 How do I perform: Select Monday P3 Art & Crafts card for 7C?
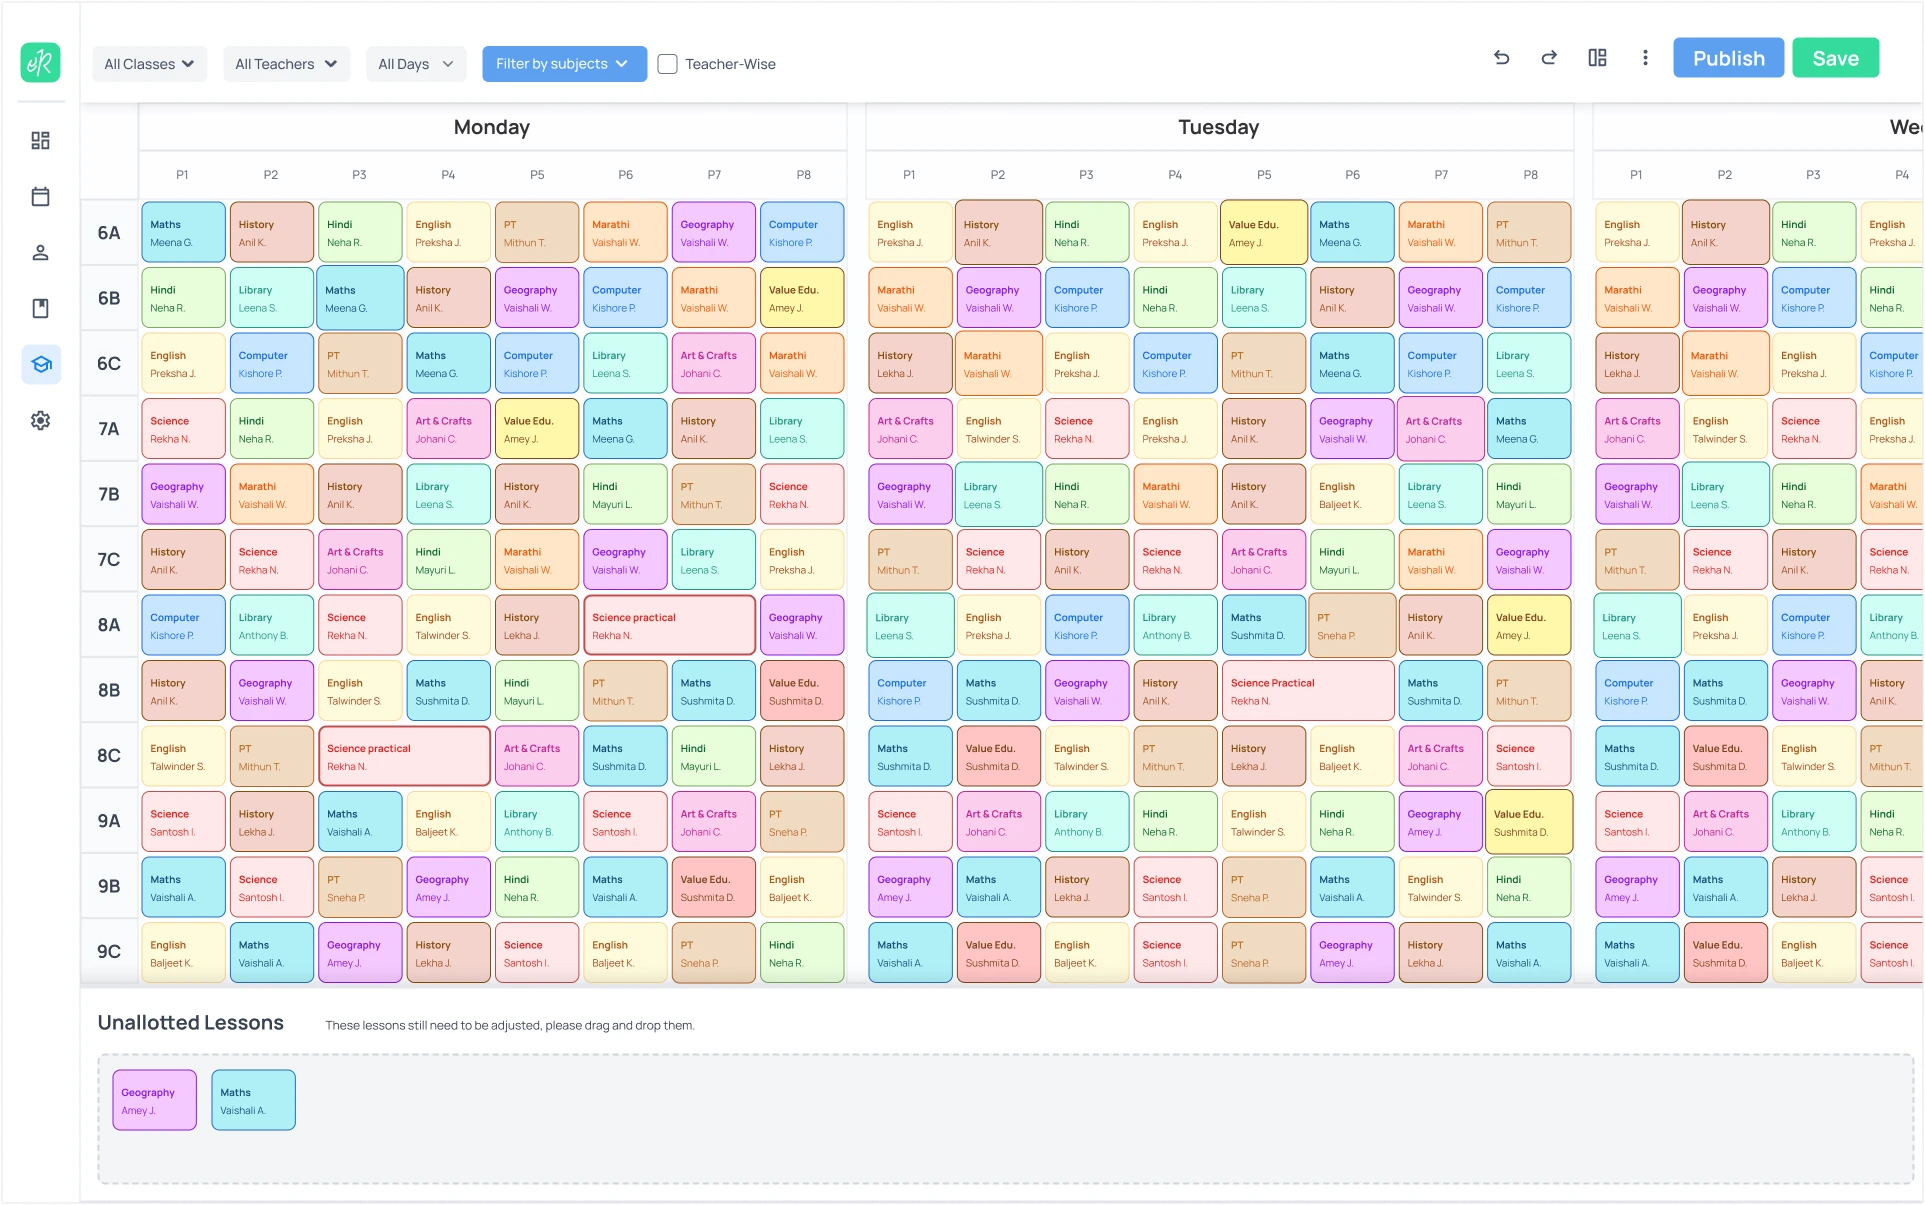coord(360,560)
